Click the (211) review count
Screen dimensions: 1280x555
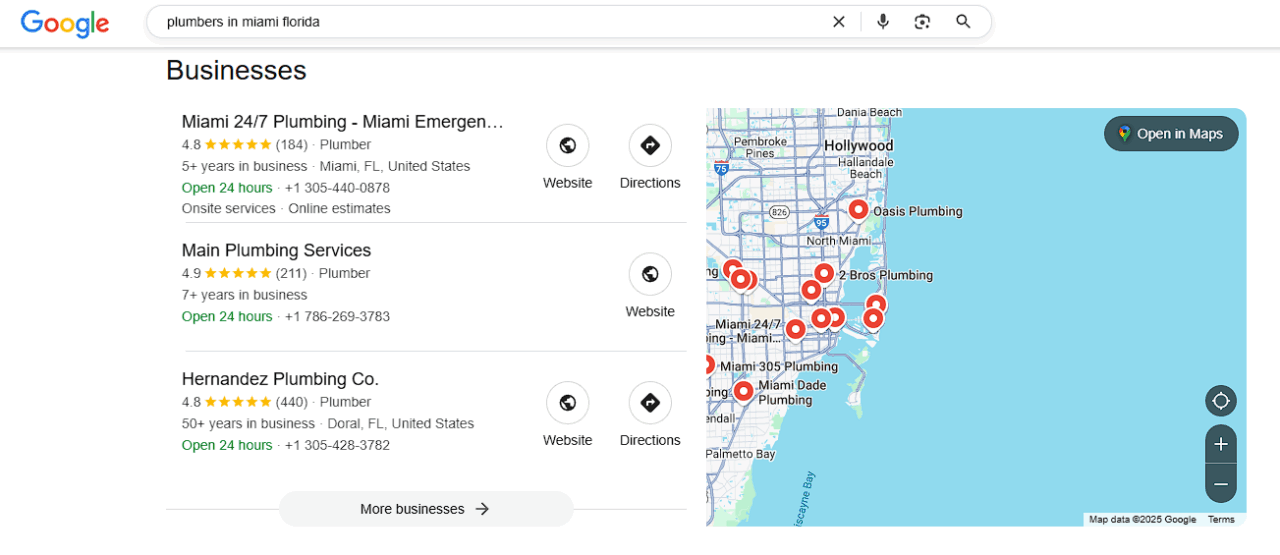pyautogui.click(x=291, y=273)
